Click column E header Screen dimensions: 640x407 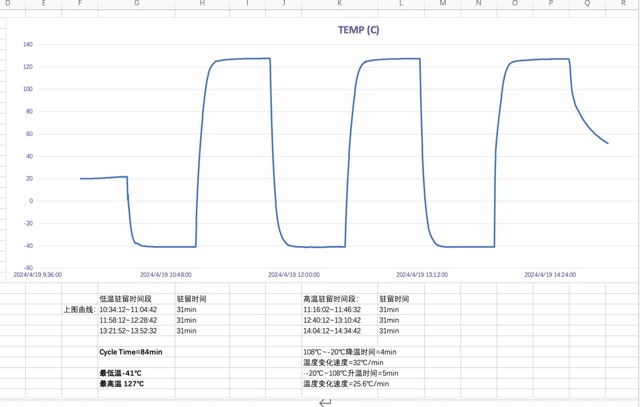pyautogui.click(x=44, y=5)
